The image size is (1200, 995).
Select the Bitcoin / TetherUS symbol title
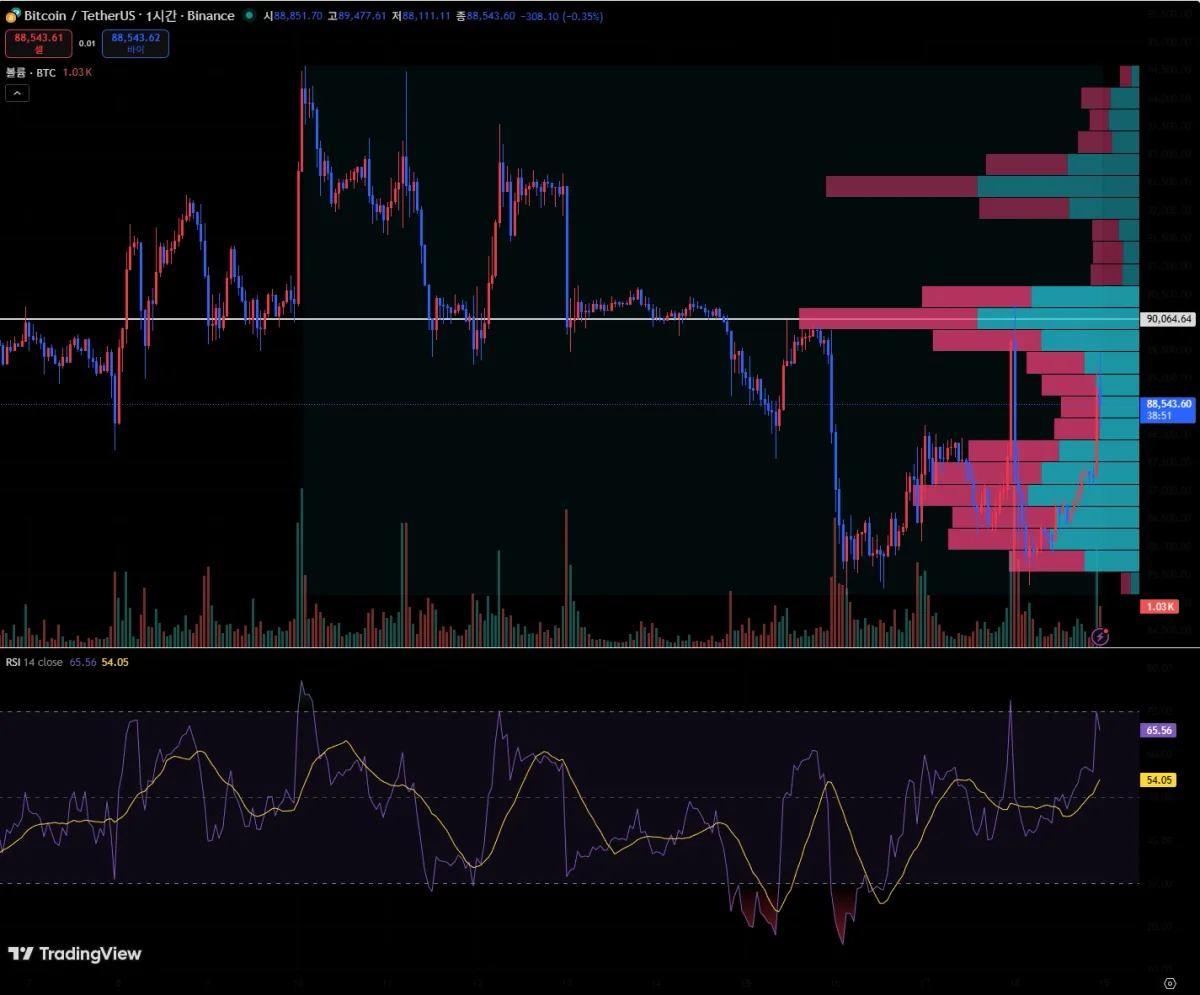(x=130, y=16)
